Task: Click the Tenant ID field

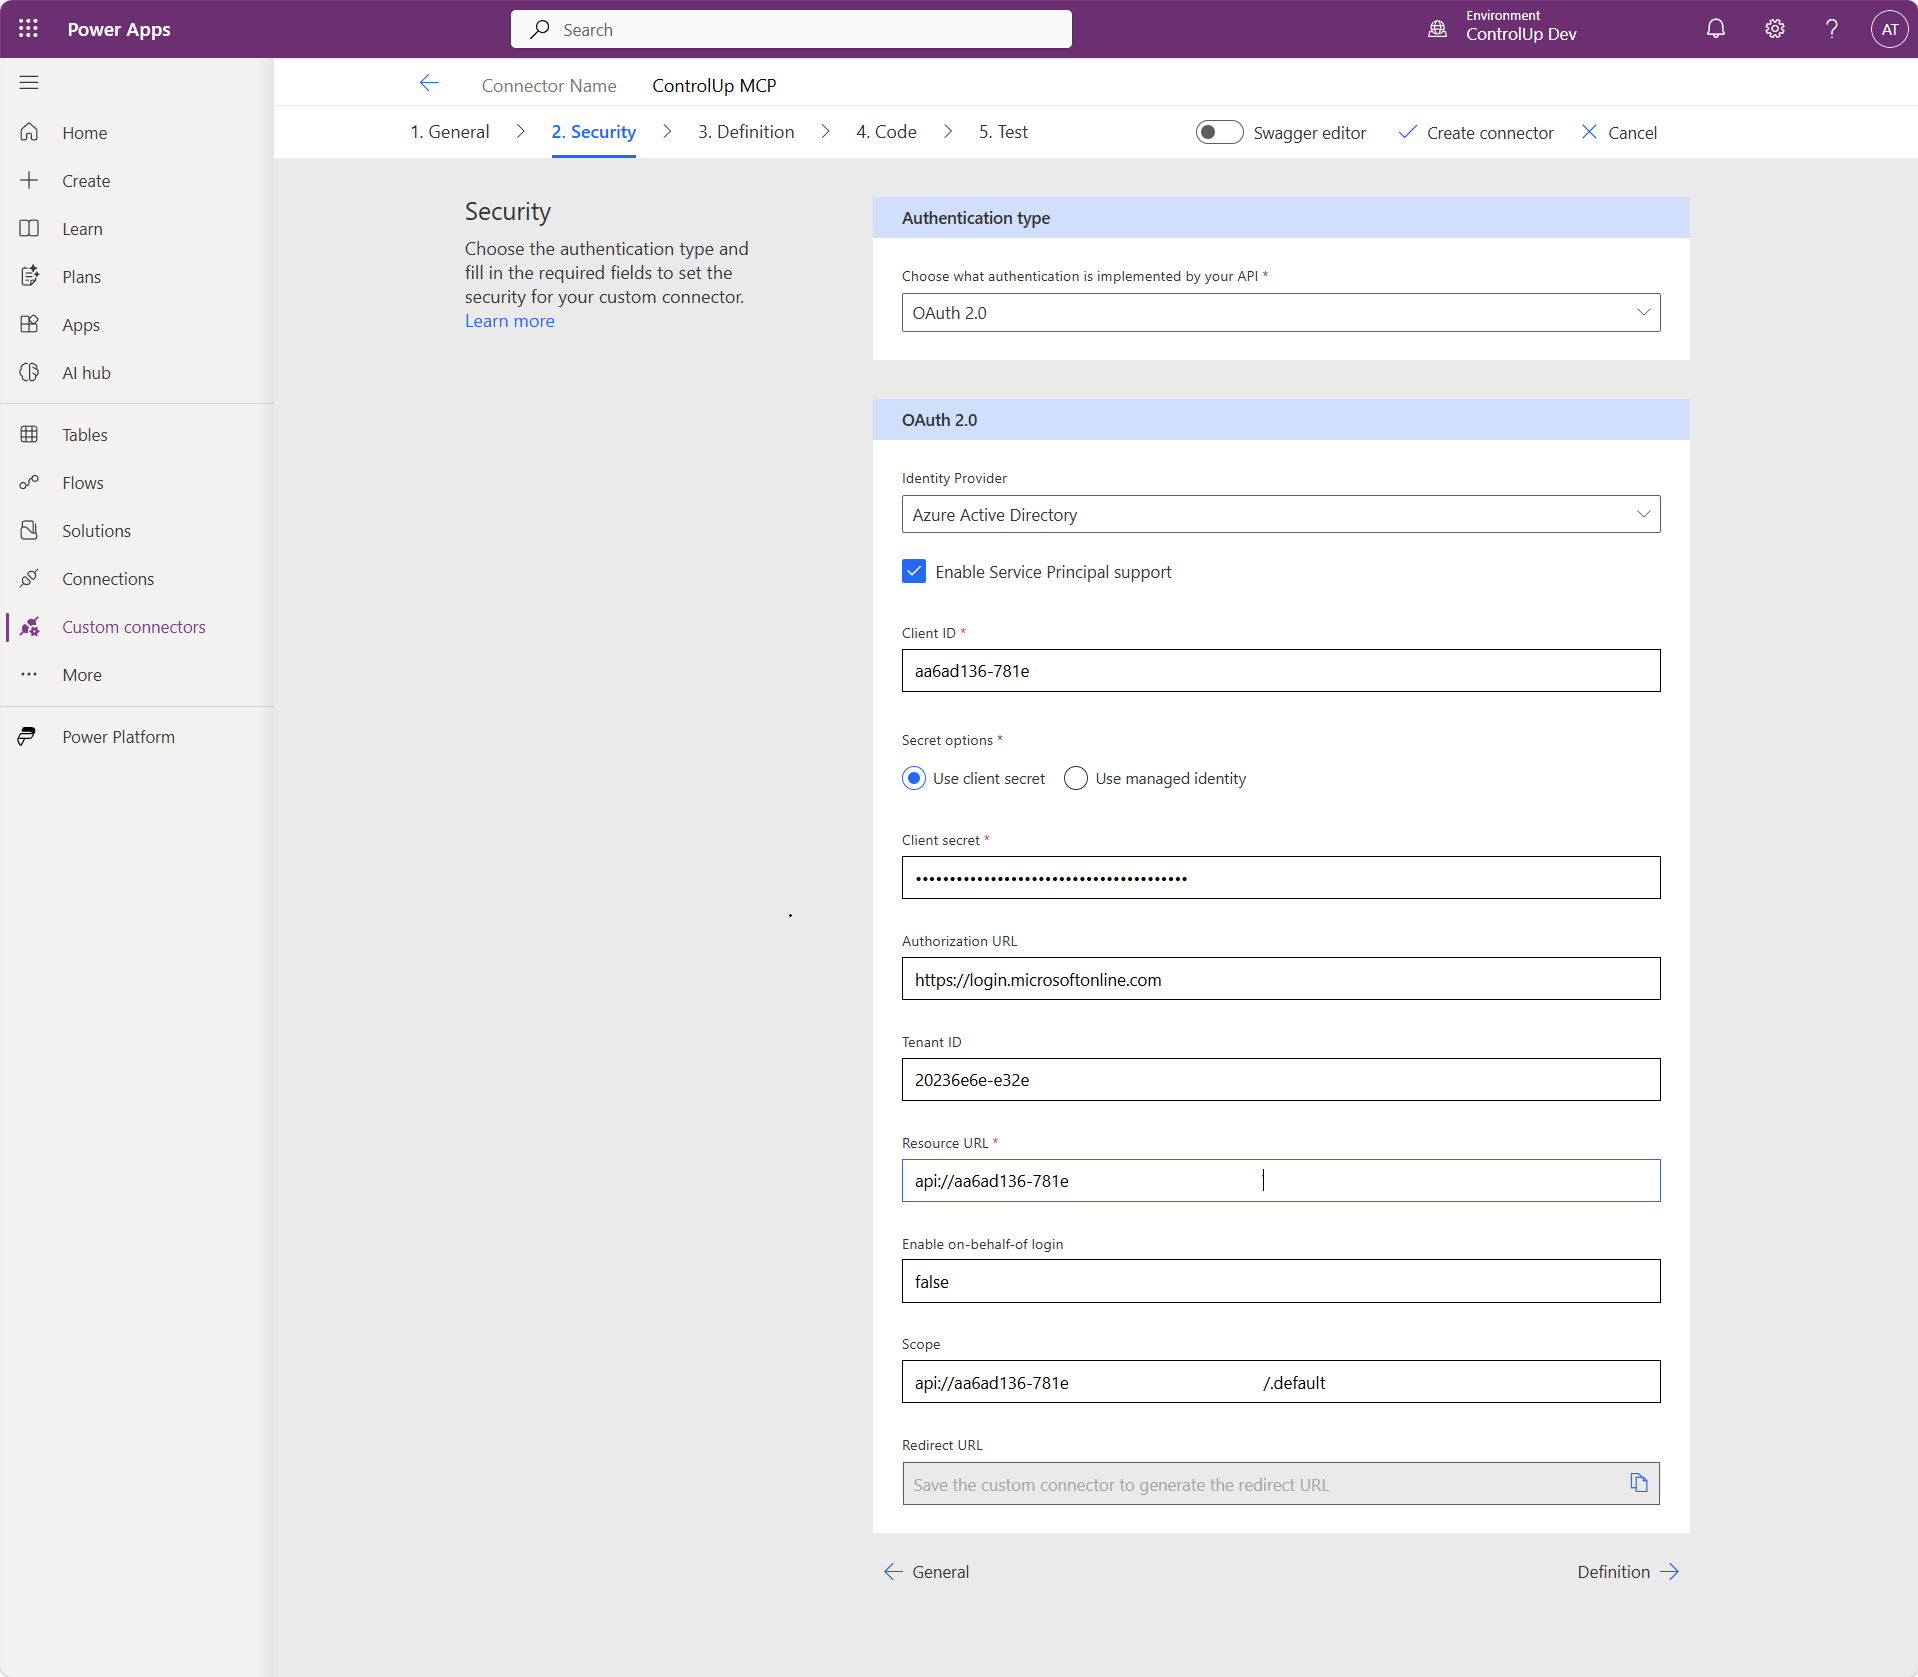Action: pyautogui.click(x=1281, y=1080)
